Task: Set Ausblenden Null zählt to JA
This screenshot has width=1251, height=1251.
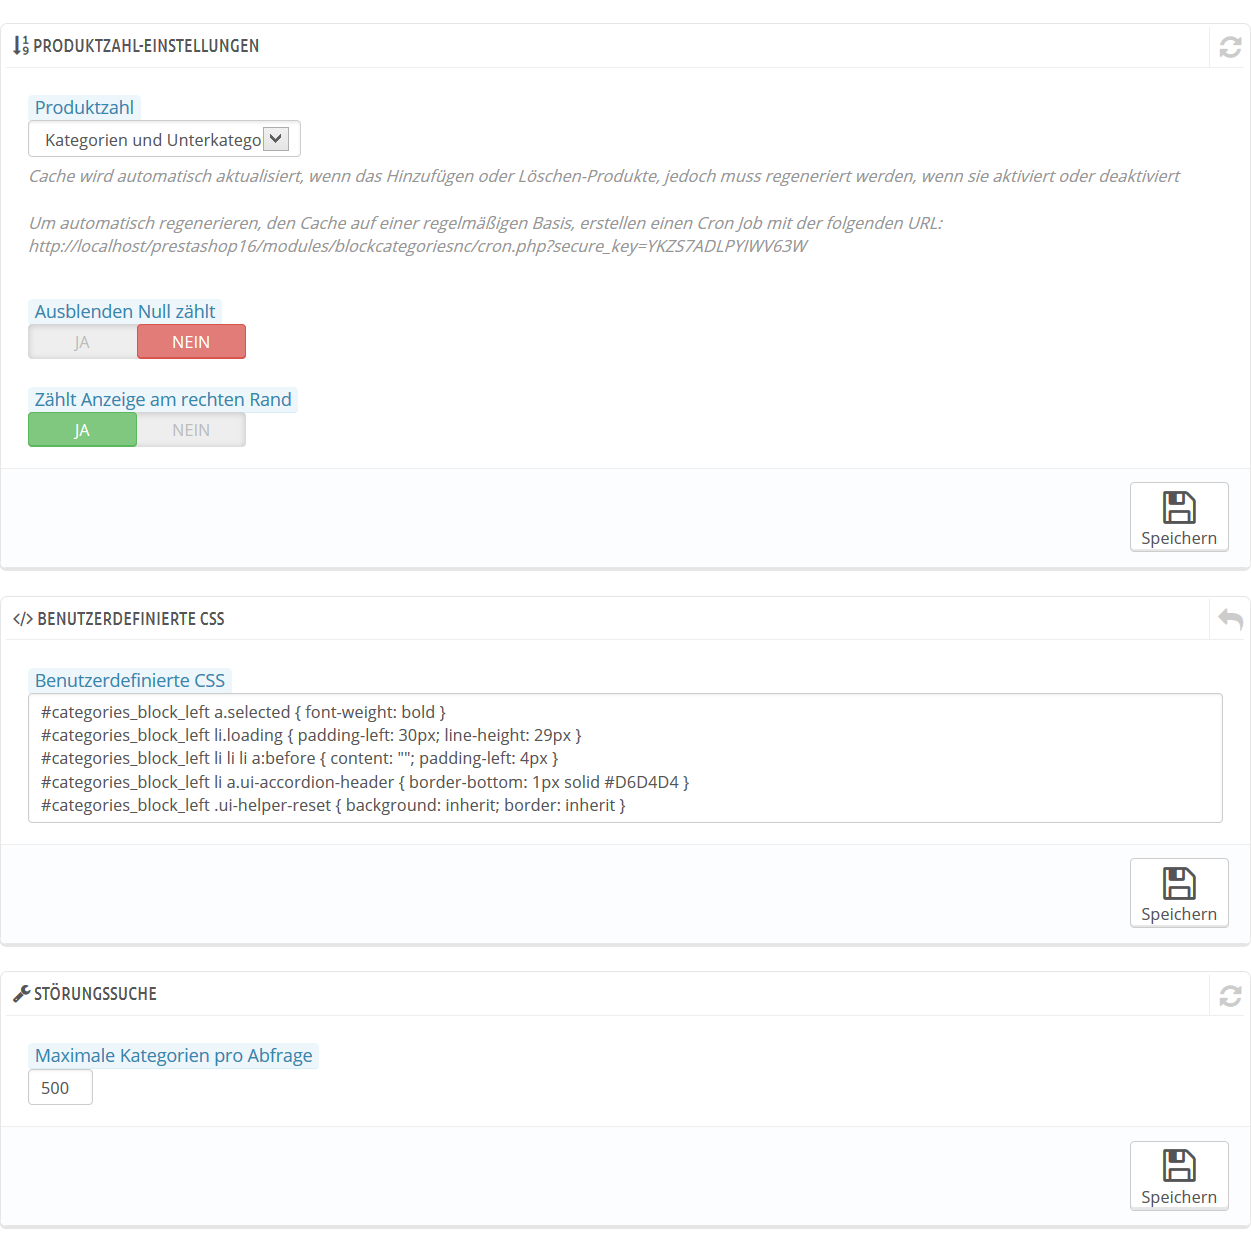Action: 83,342
